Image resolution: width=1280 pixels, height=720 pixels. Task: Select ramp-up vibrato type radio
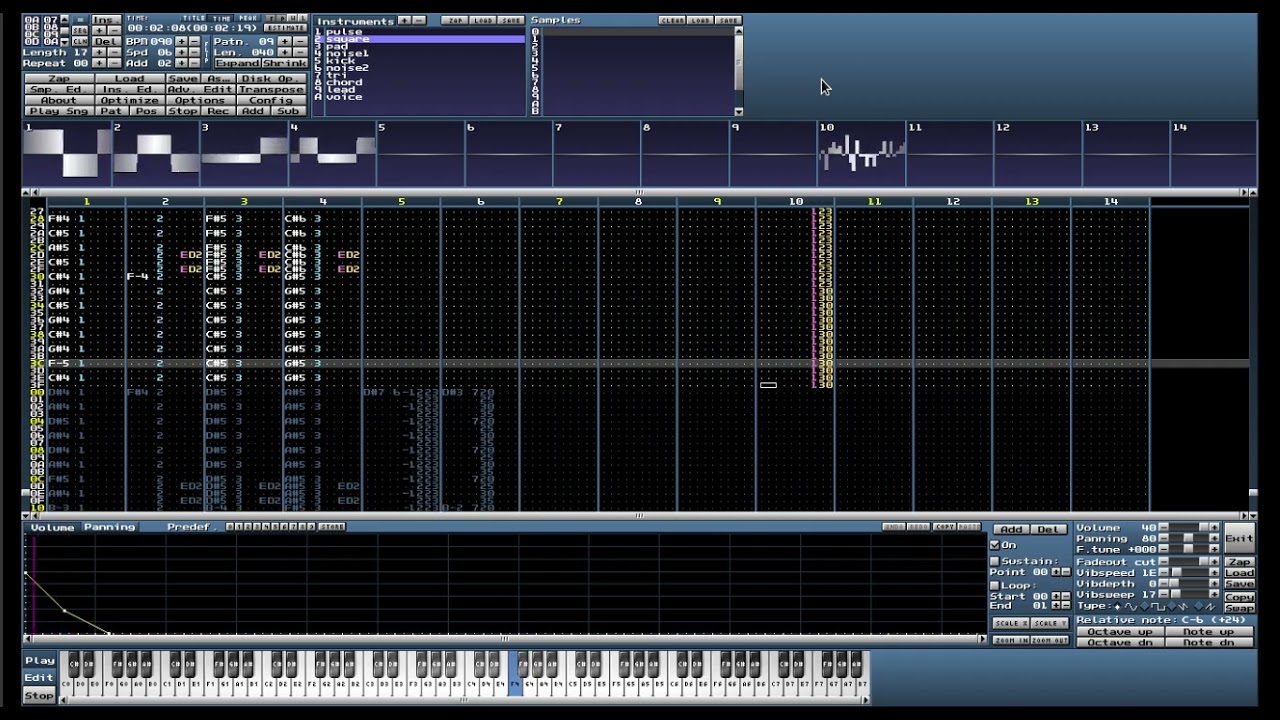[x=1199, y=607]
